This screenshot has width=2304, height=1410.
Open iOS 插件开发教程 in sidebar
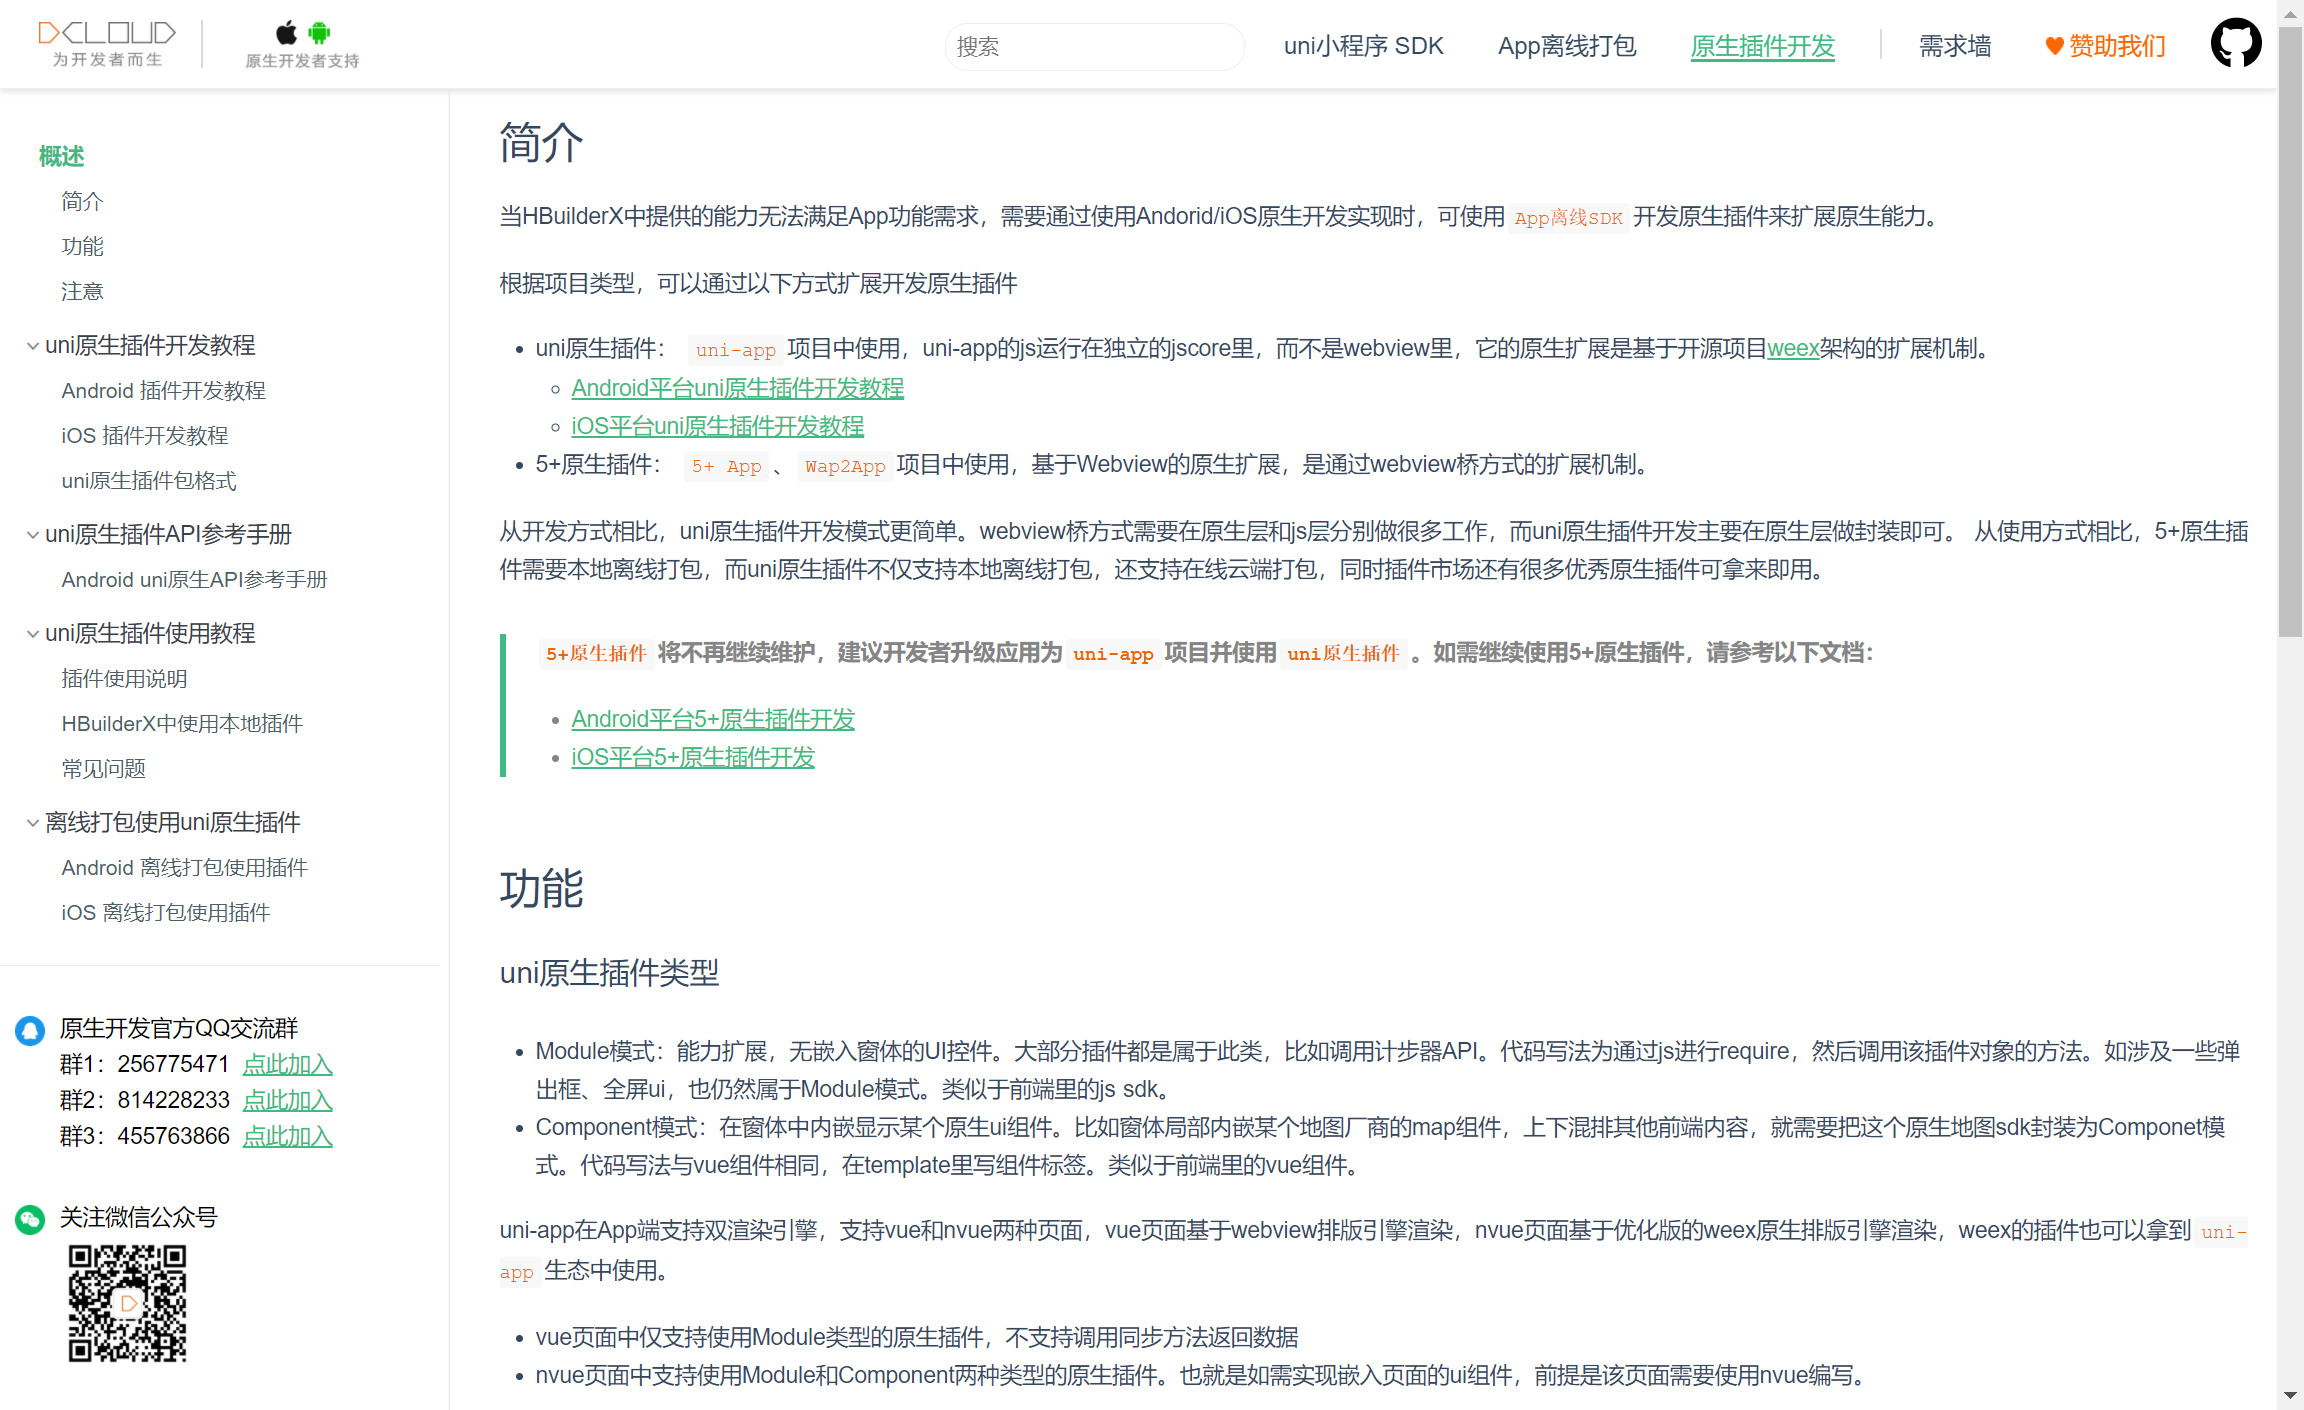point(145,435)
